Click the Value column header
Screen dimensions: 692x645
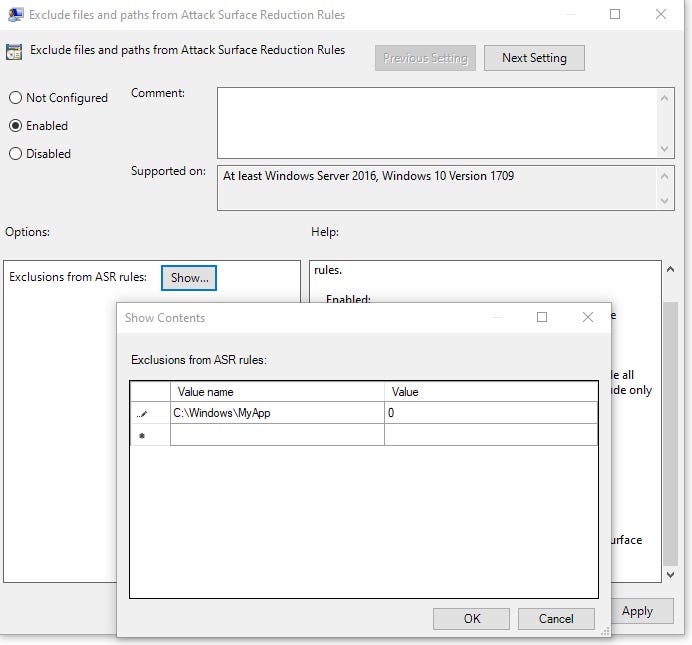pos(490,392)
